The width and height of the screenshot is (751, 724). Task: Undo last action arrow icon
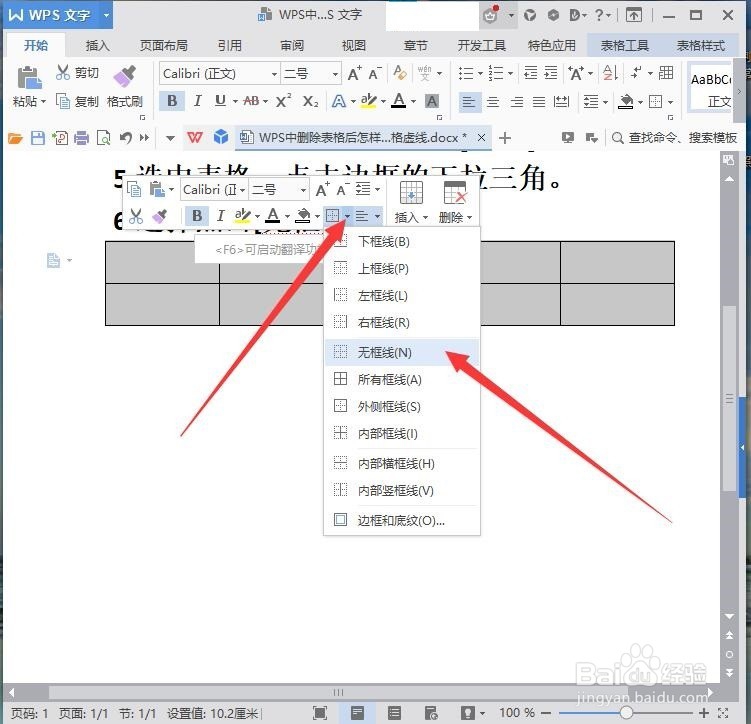coord(125,138)
